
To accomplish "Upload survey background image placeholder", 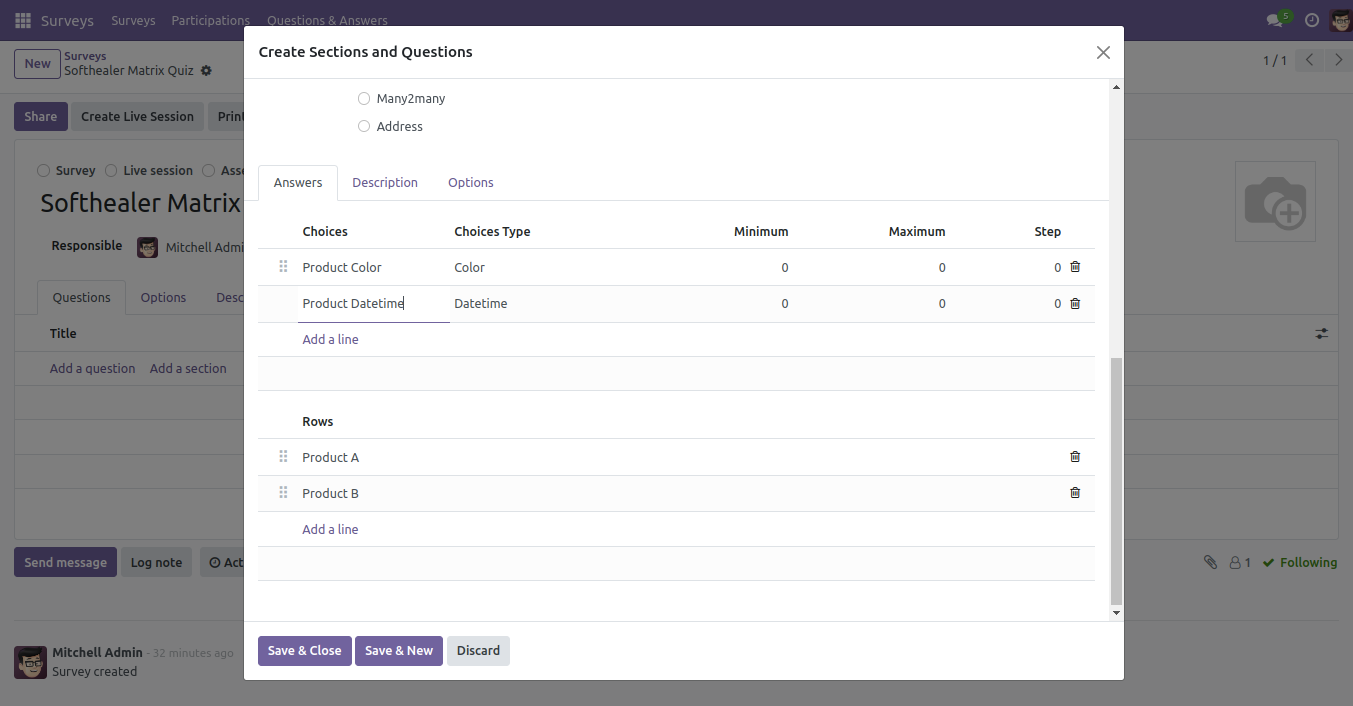I will click(x=1275, y=201).
